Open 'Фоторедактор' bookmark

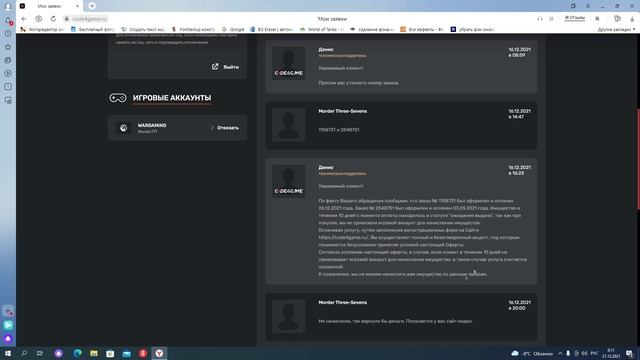coord(42,29)
